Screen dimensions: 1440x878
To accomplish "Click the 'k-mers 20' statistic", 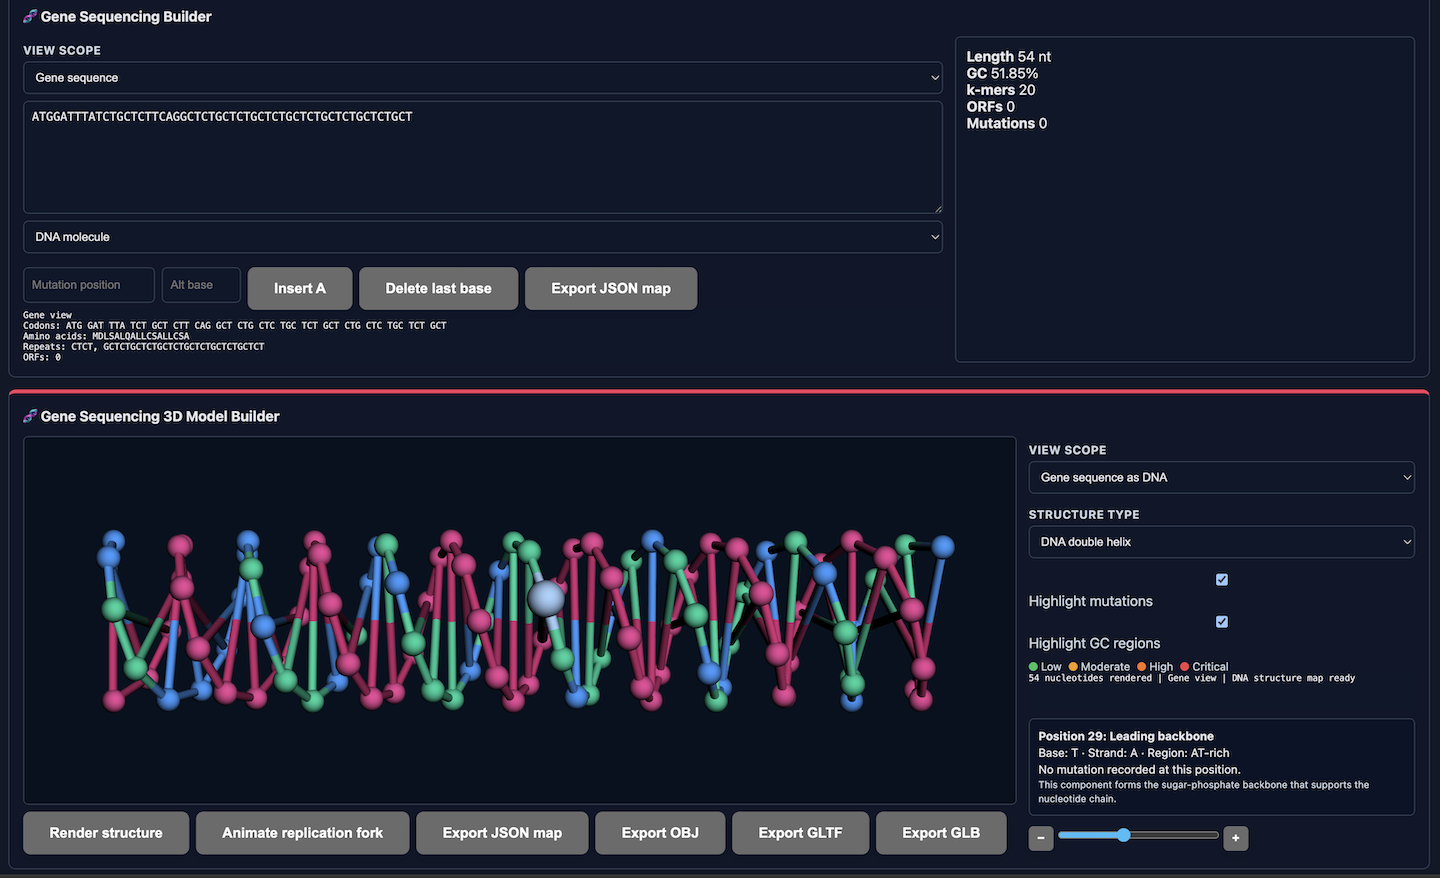I will point(1001,90).
